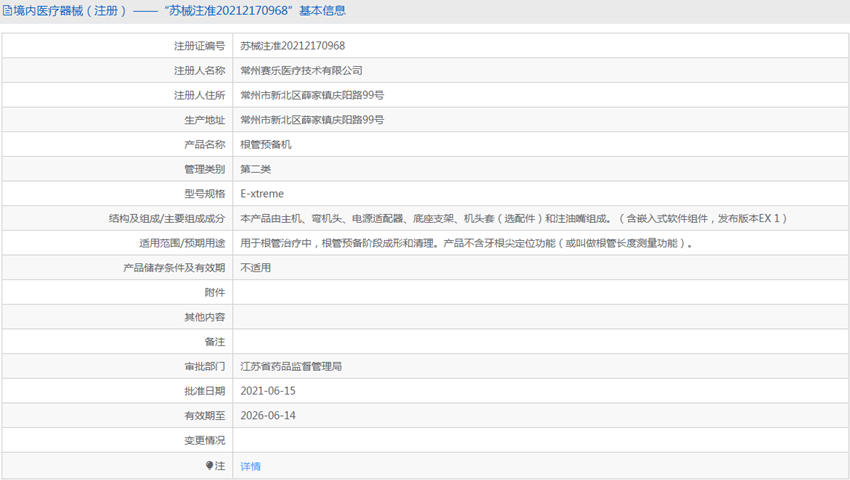Select approving department 江苏省药品监督管理局

pos(291,366)
